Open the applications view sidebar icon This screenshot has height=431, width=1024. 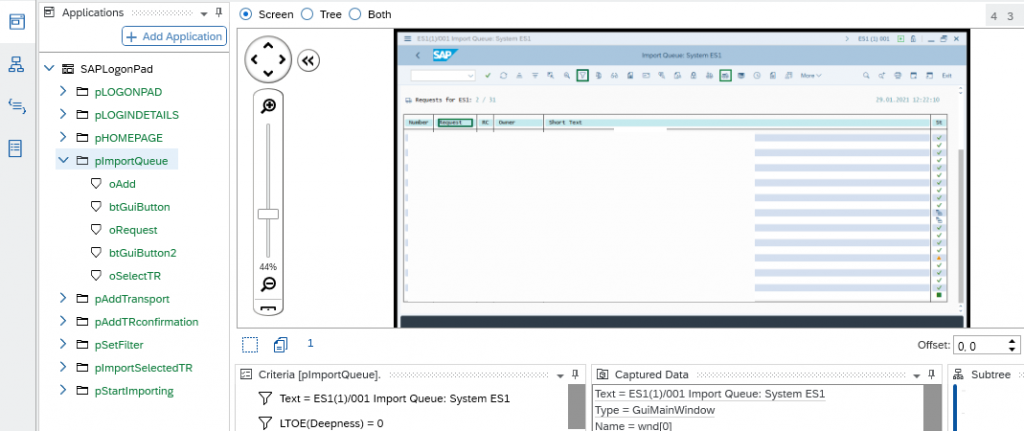[x=16, y=22]
